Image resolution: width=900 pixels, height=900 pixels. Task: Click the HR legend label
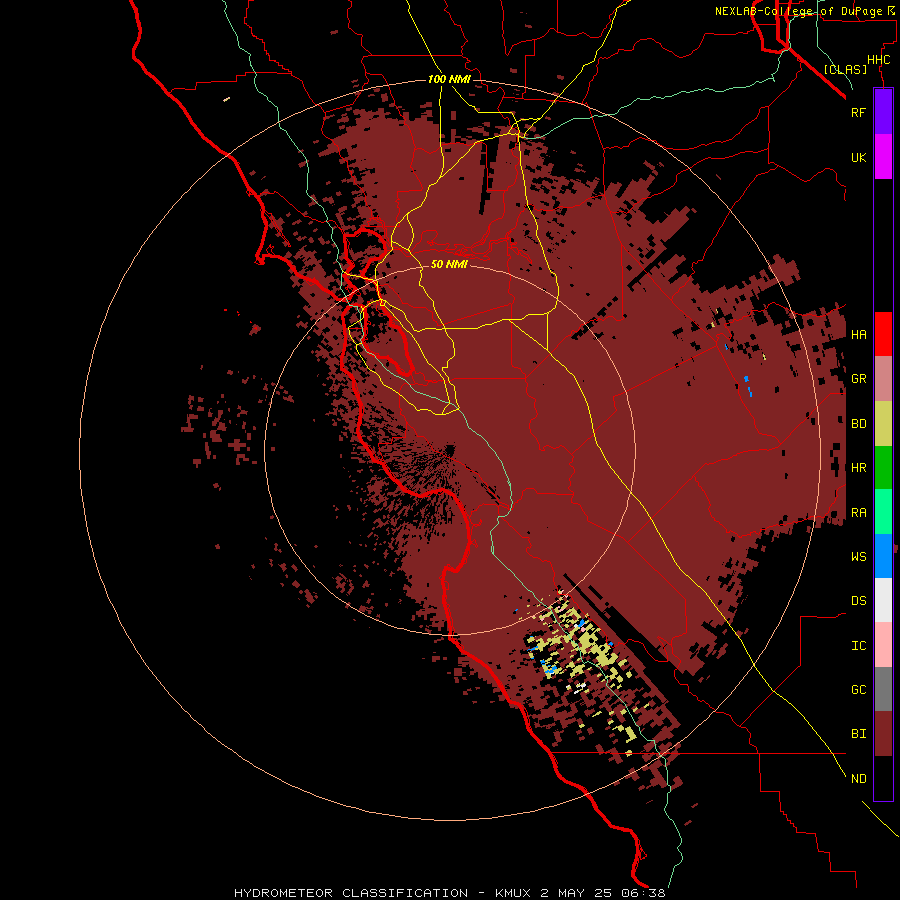[x=858, y=468]
